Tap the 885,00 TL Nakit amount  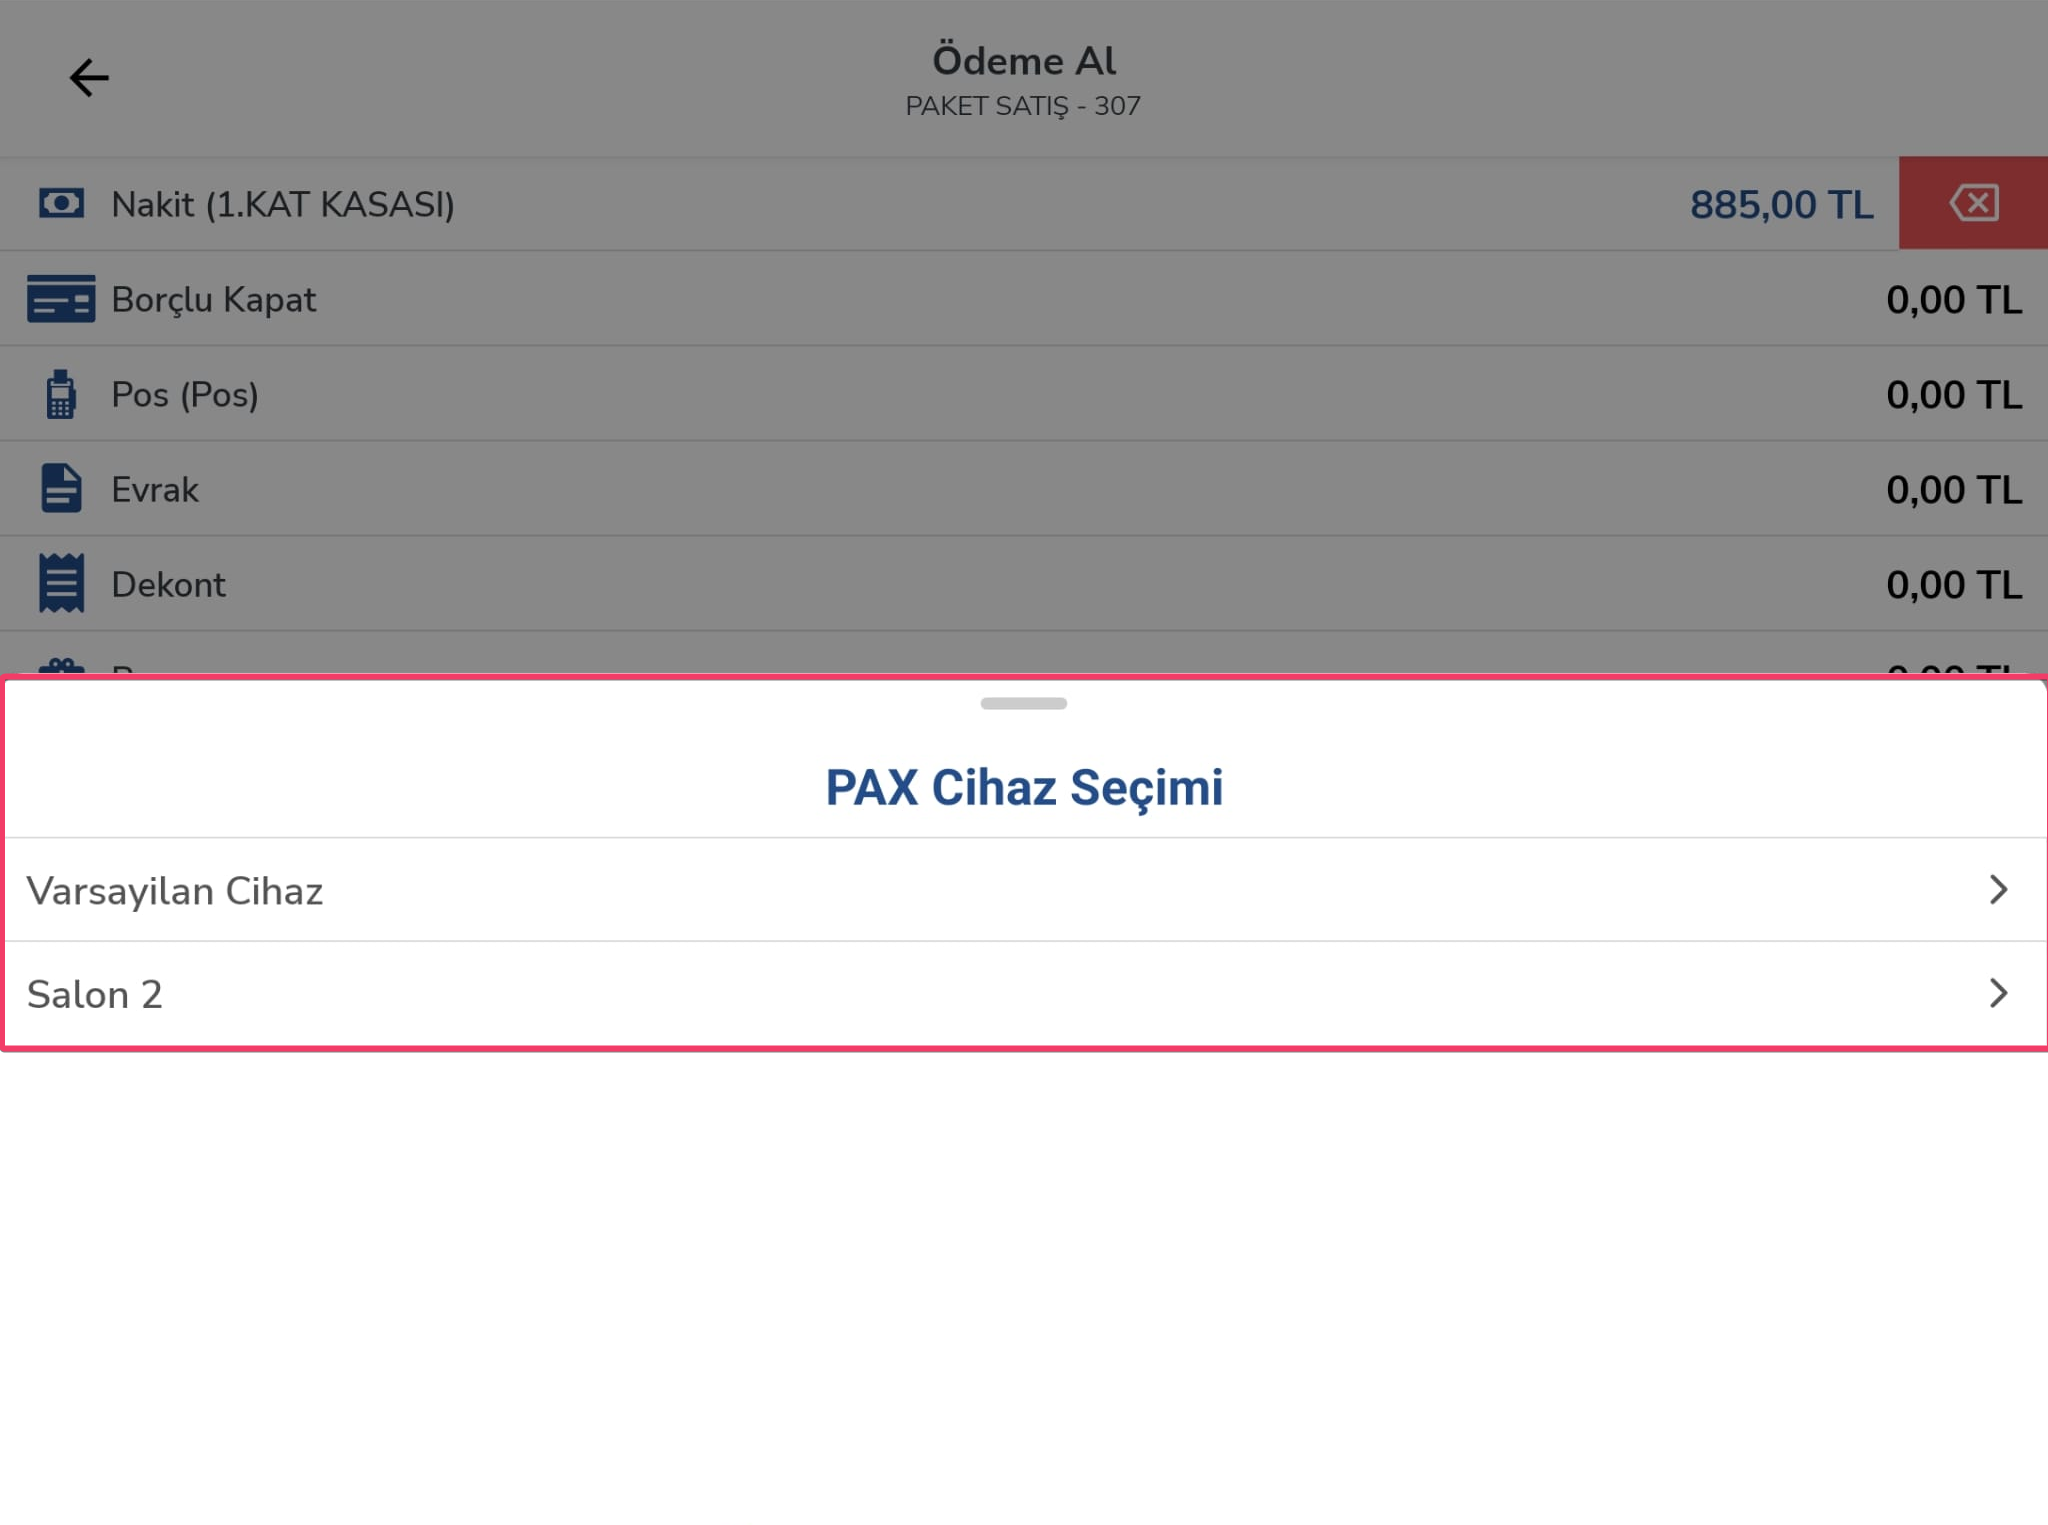1781,205
